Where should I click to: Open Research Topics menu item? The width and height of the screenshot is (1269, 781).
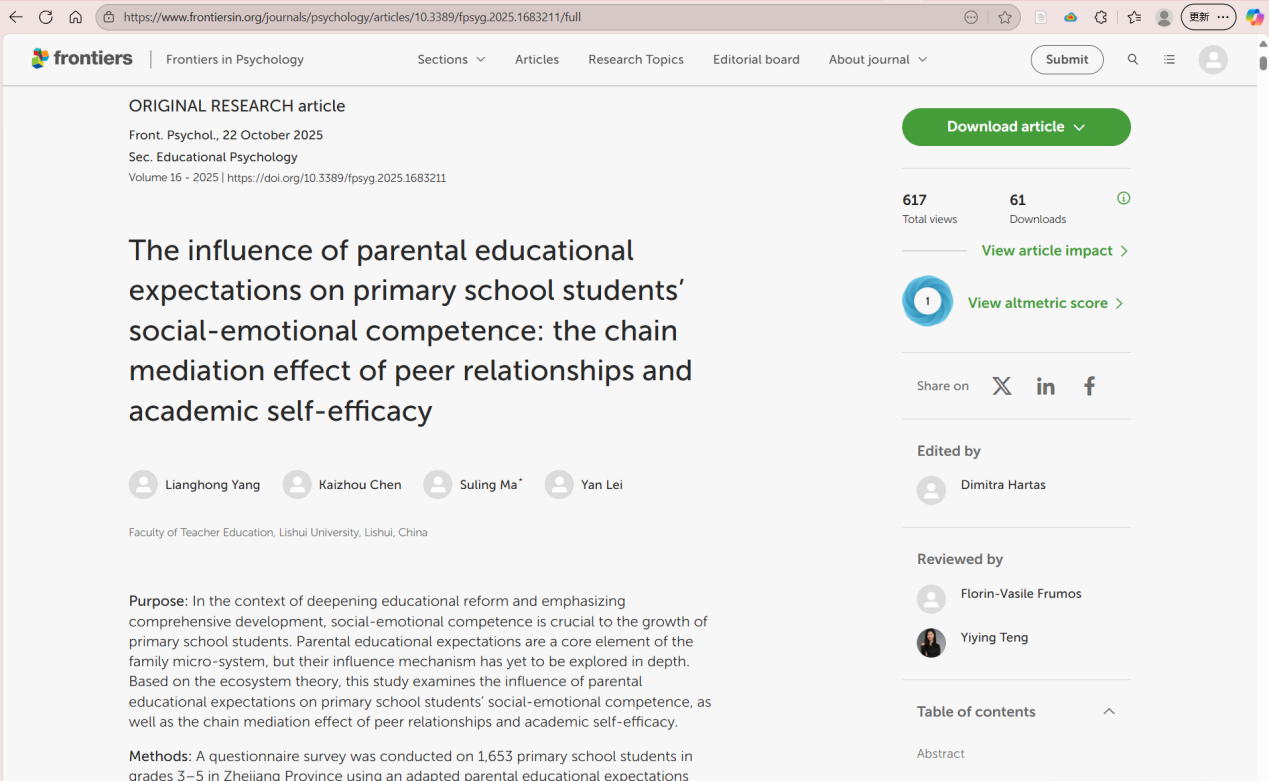pos(636,60)
